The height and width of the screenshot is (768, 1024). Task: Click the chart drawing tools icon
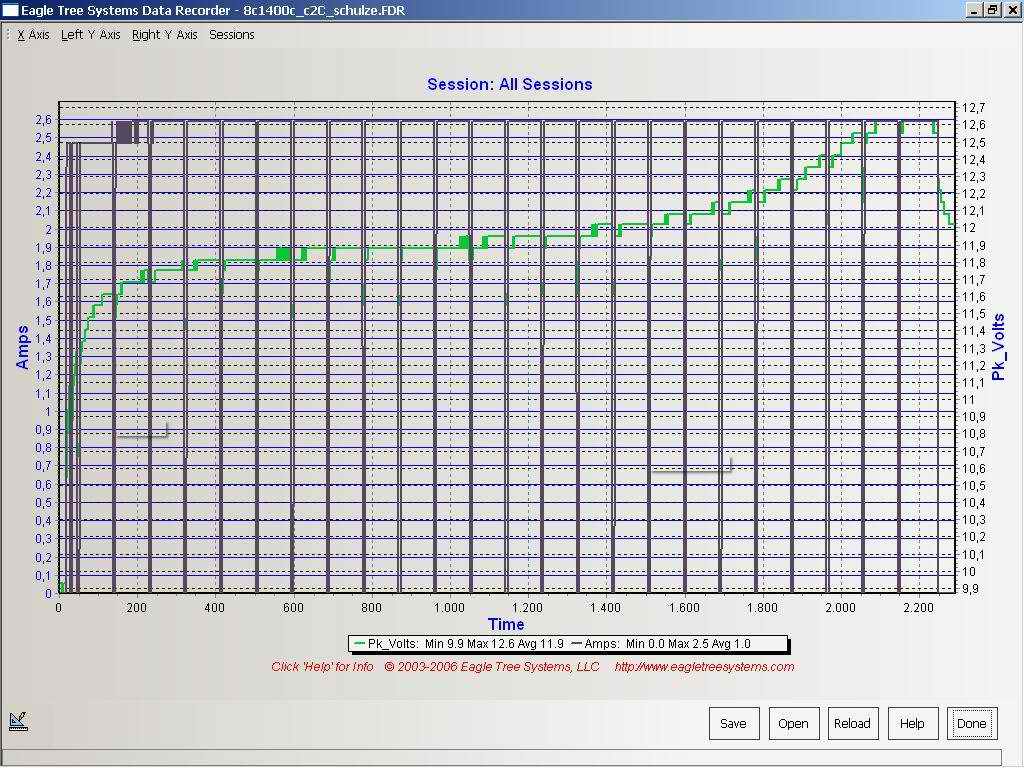(17, 719)
